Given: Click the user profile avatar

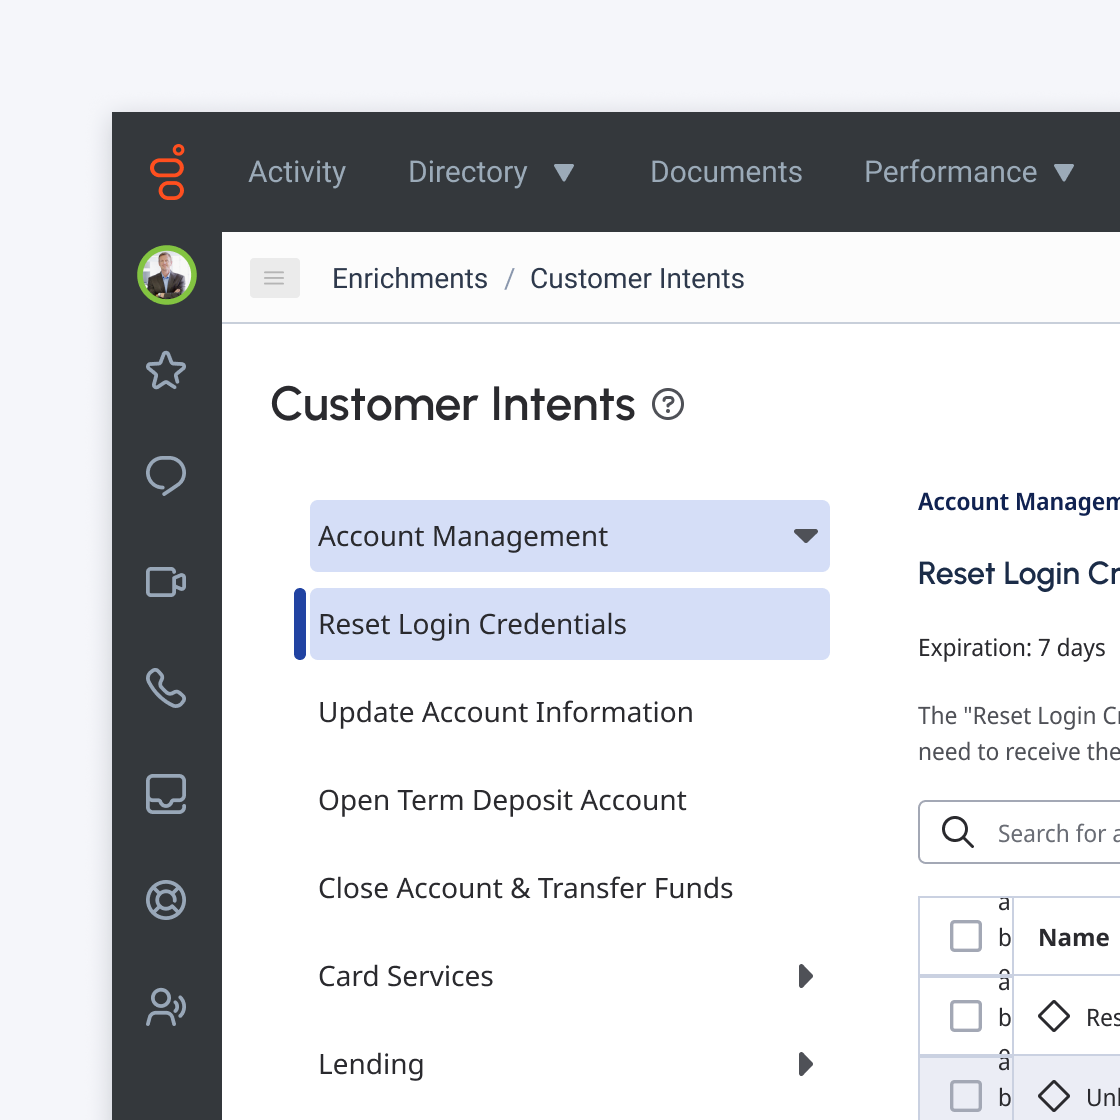Looking at the screenshot, I should pos(167,275).
